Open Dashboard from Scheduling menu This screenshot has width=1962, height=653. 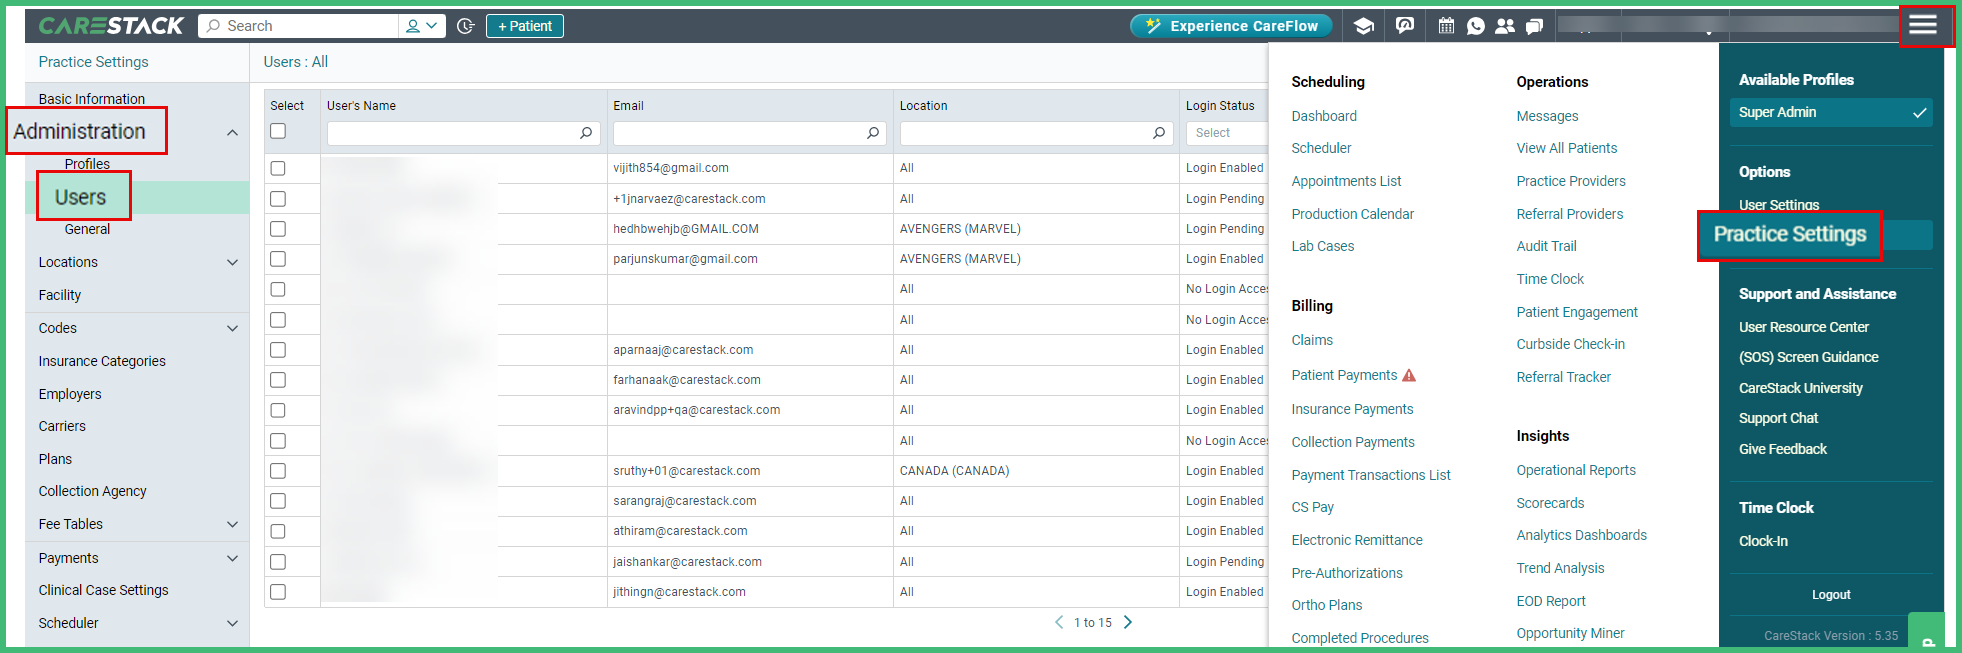tap(1324, 116)
